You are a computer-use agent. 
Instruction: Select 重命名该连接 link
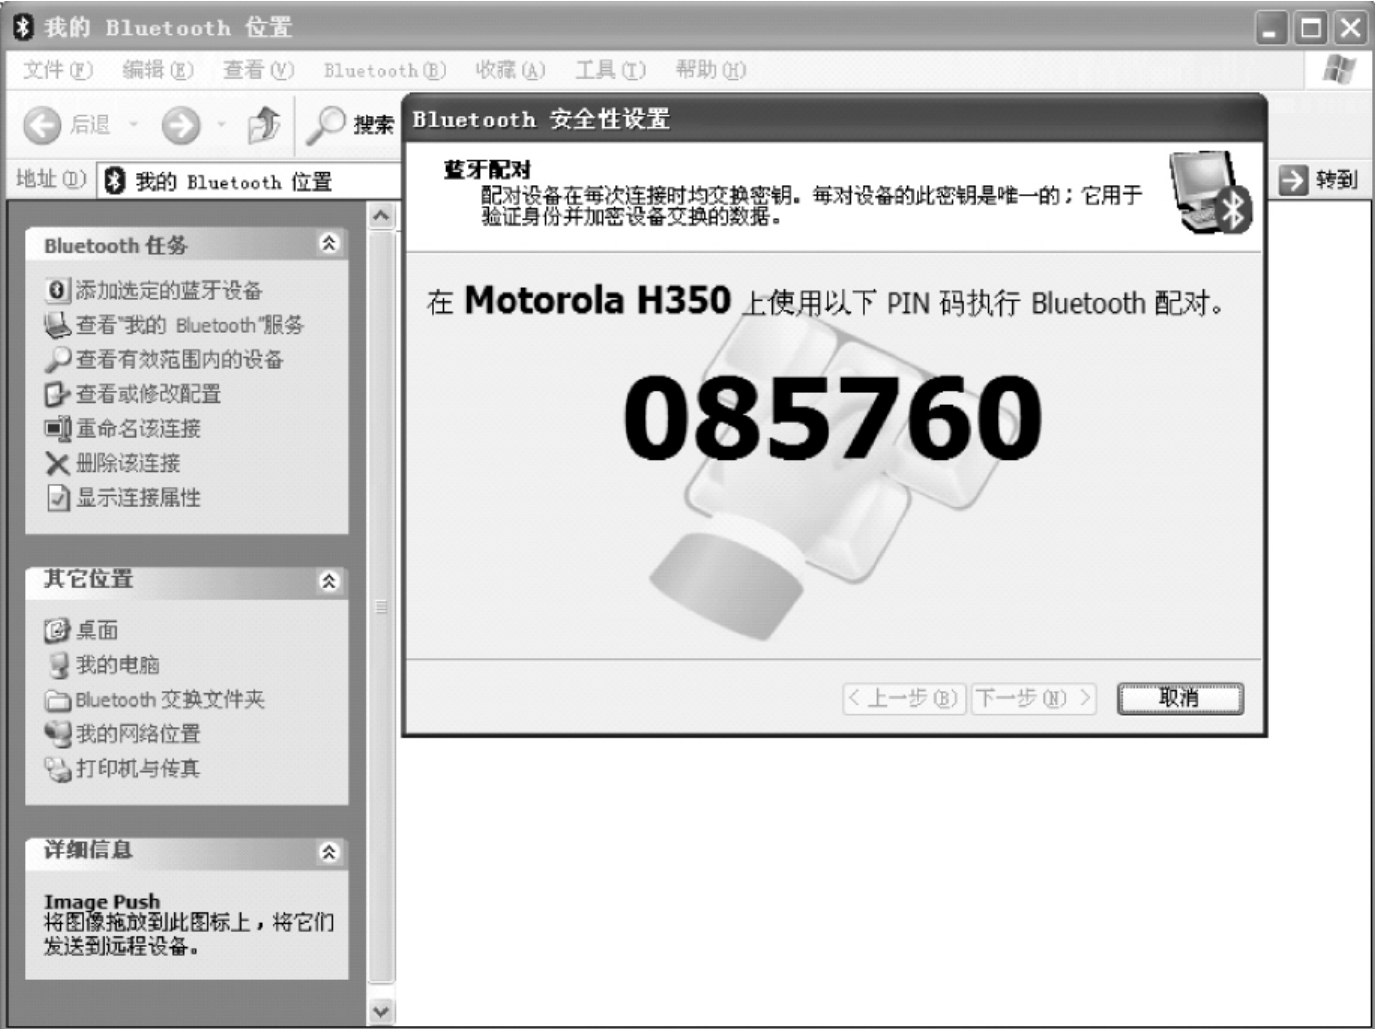click(139, 428)
